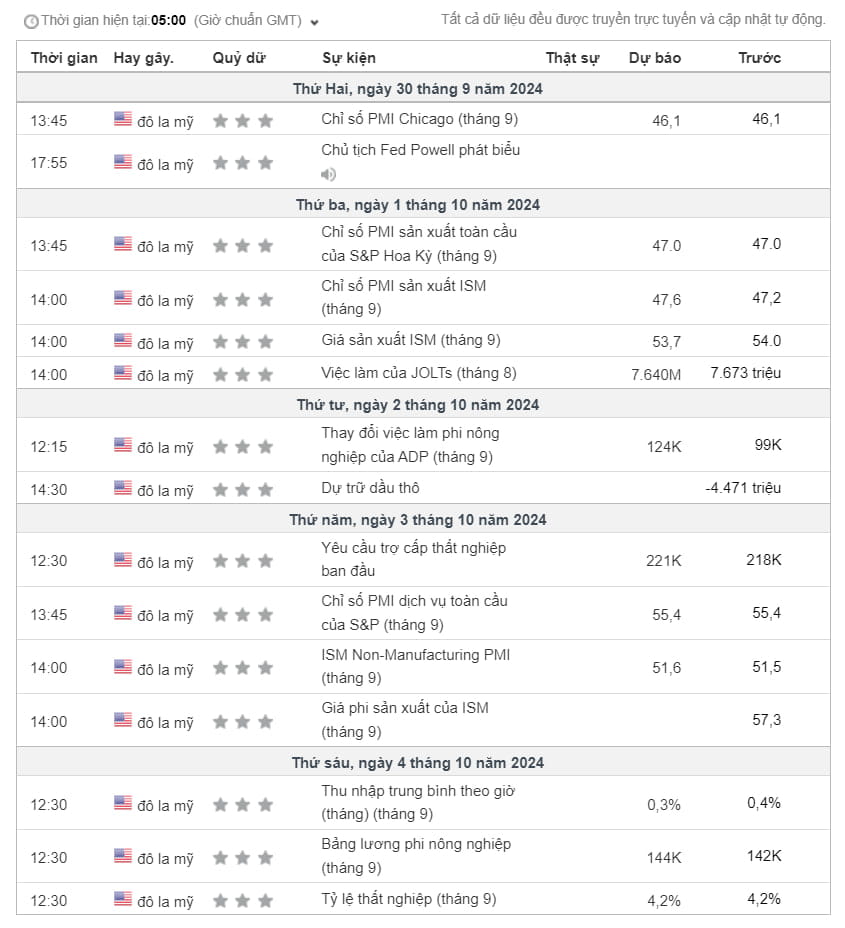Viewport: 845px width, 928px height.
Task: Click the Dự báo column header
Action: pos(655,58)
